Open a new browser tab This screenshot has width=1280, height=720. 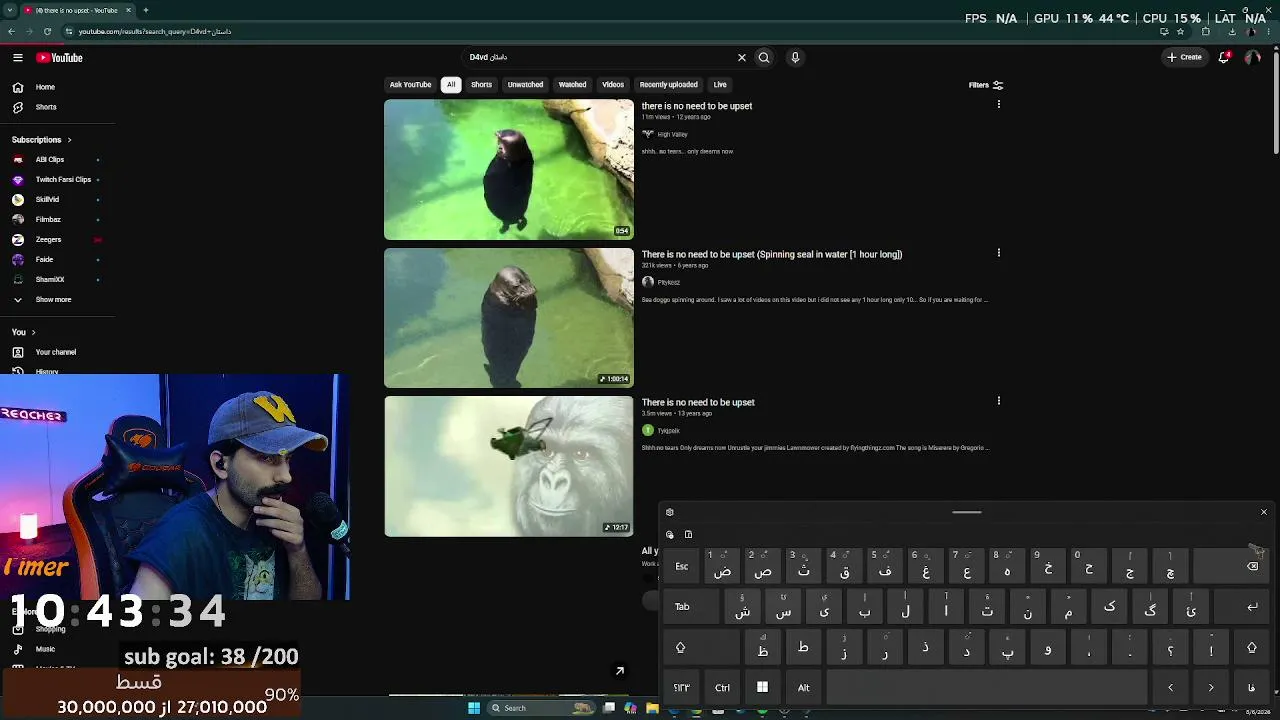pyautogui.click(x=146, y=10)
